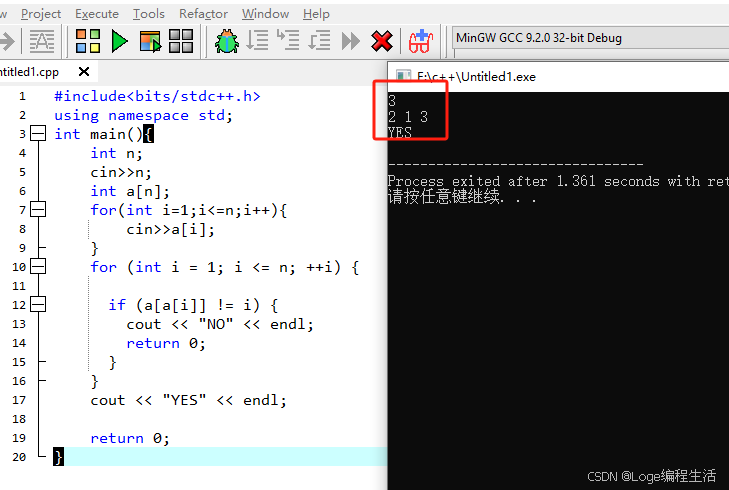Viewport: 729px width, 490px height.
Task: Click the 'Process exited after' console text
Action: pyautogui.click(x=467, y=181)
